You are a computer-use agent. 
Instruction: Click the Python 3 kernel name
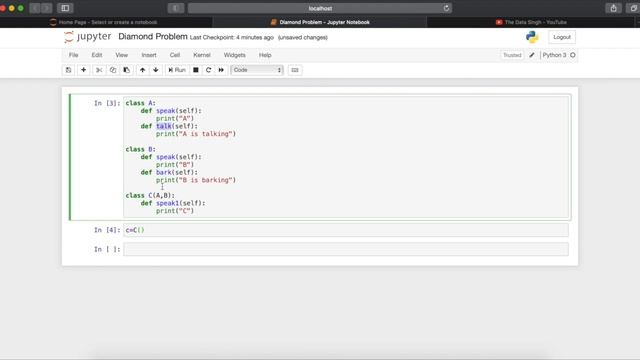(x=554, y=55)
